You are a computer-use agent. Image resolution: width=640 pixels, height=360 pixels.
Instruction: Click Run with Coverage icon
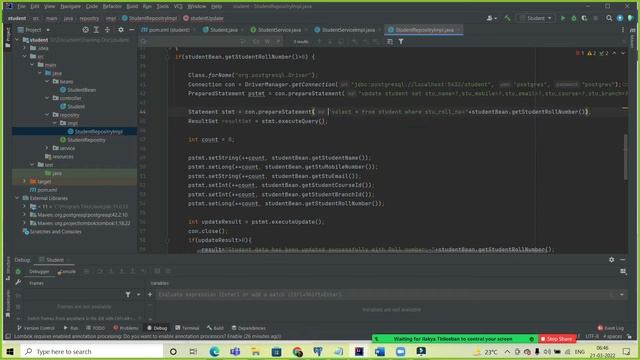[584, 18]
